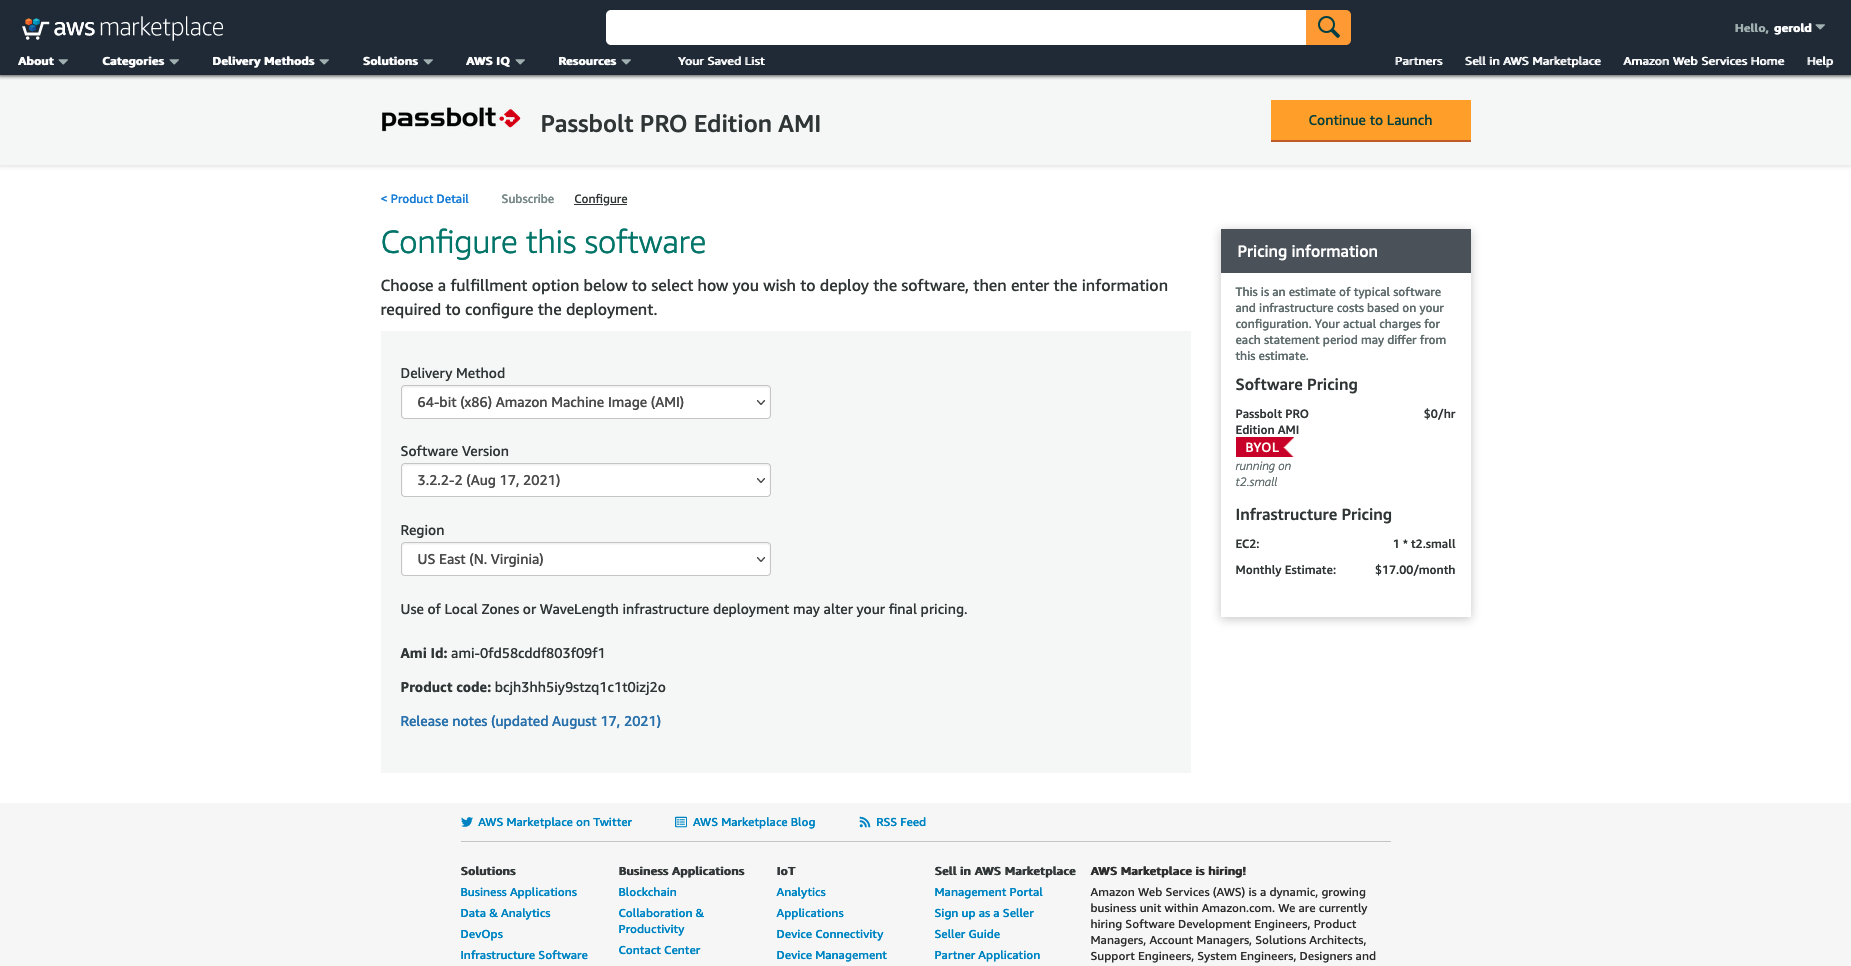Open the AWS Marketplace logo home link
The width and height of the screenshot is (1851, 966).
[x=123, y=28]
